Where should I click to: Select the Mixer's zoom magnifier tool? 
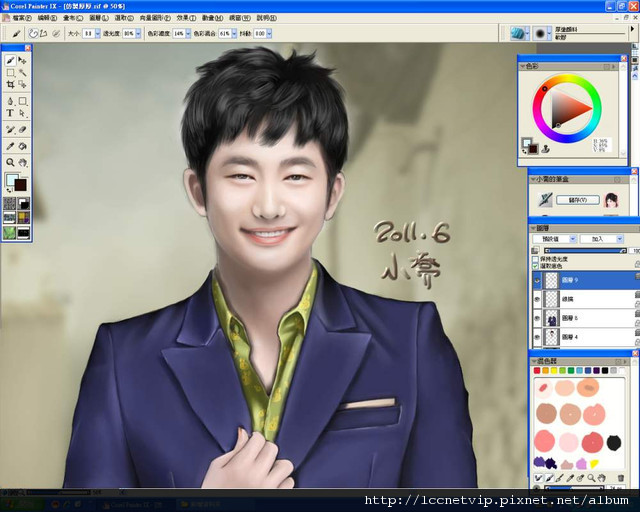click(591, 478)
